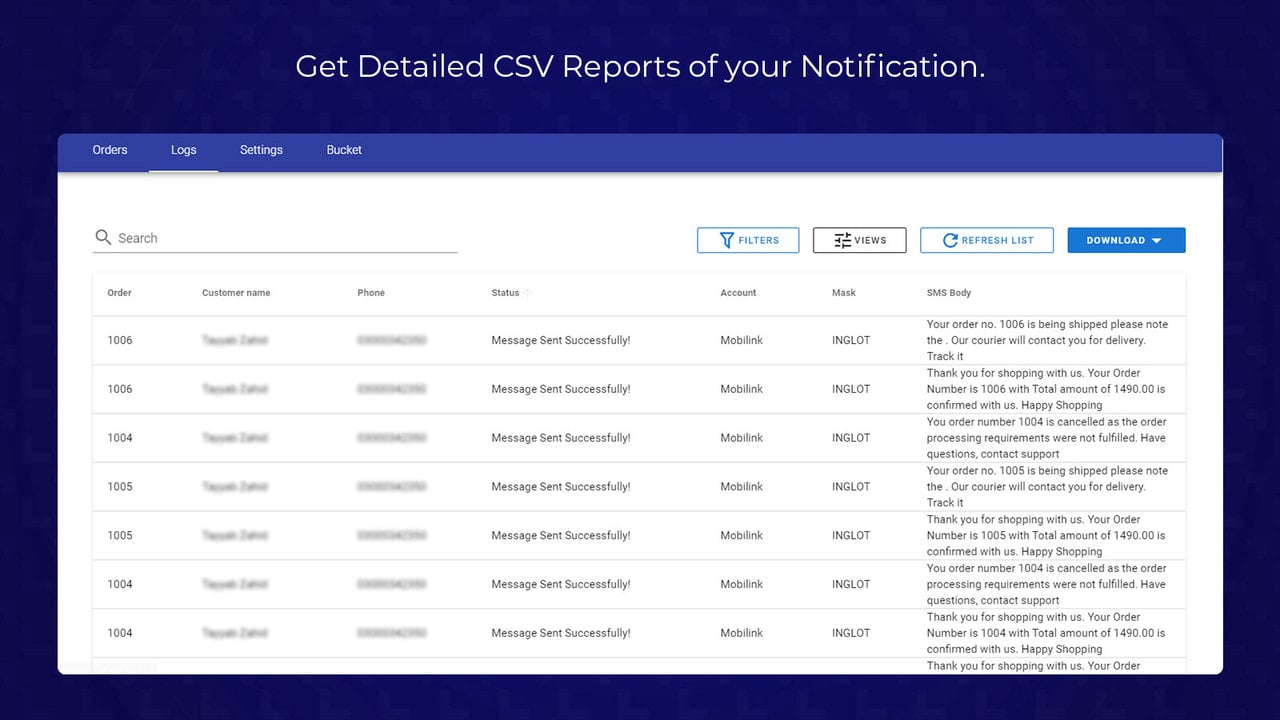
Task: Click the search magnifier icon
Action: [x=103, y=237]
